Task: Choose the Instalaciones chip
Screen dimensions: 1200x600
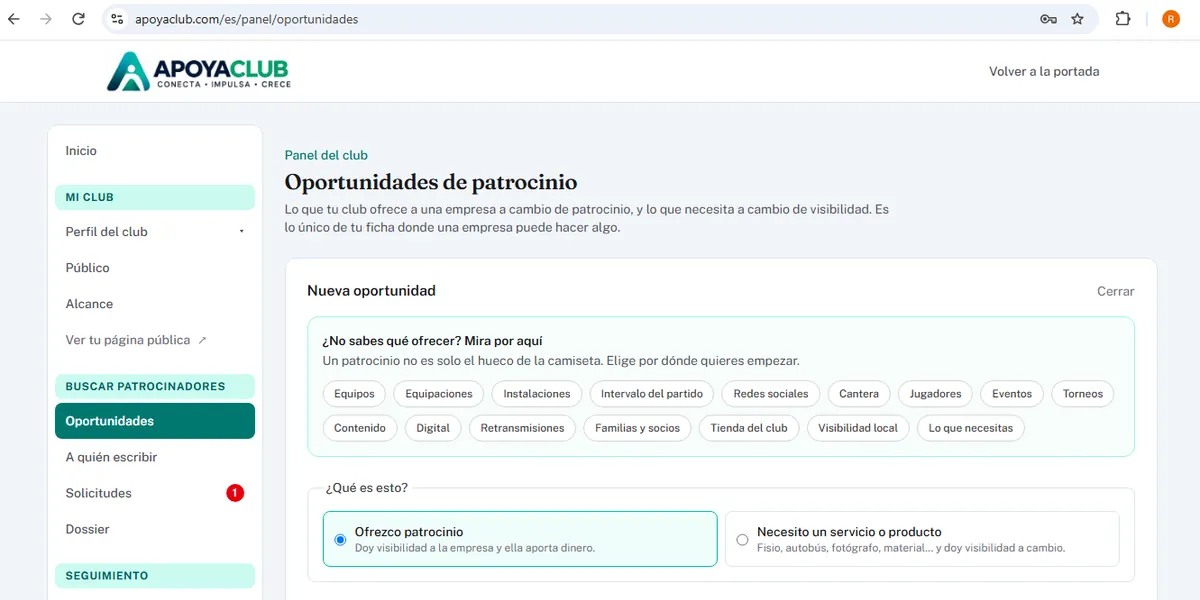Action: pyautogui.click(x=537, y=394)
